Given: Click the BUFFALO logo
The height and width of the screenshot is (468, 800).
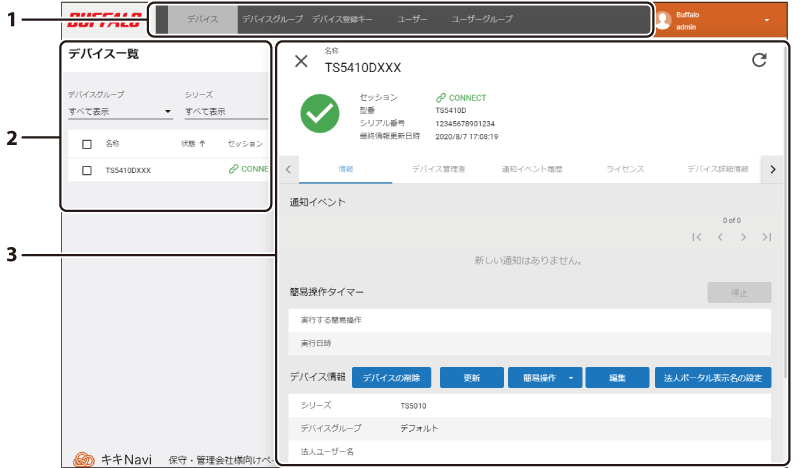Looking at the screenshot, I should [105, 20].
